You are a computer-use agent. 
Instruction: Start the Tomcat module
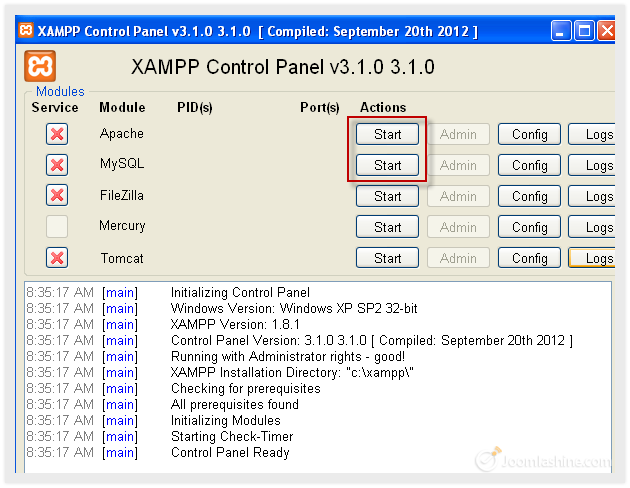click(387, 259)
